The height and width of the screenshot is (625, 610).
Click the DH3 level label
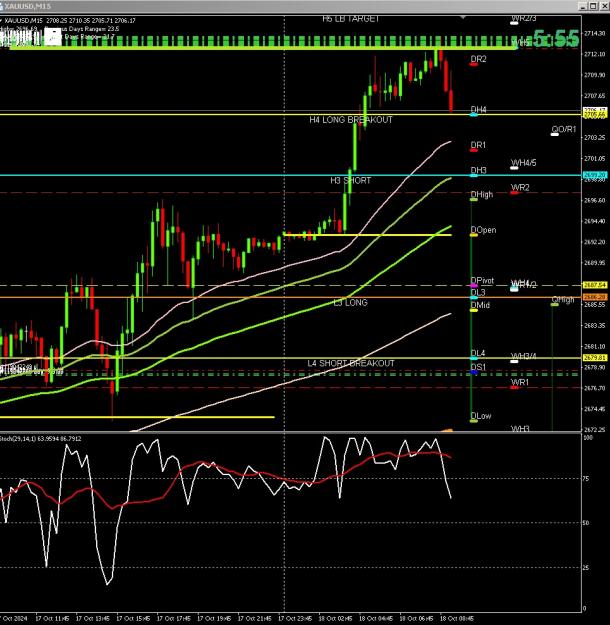pos(478,170)
